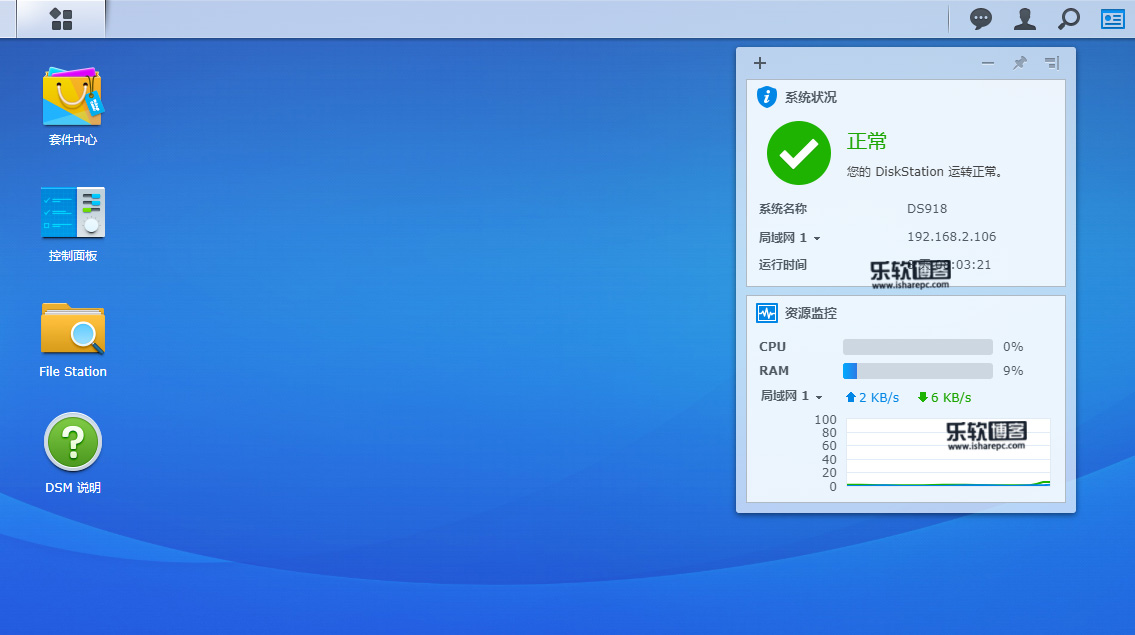Click the widget panel layout icon
The height and width of the screenshot is (635, 1135).
coord(1052,63)
